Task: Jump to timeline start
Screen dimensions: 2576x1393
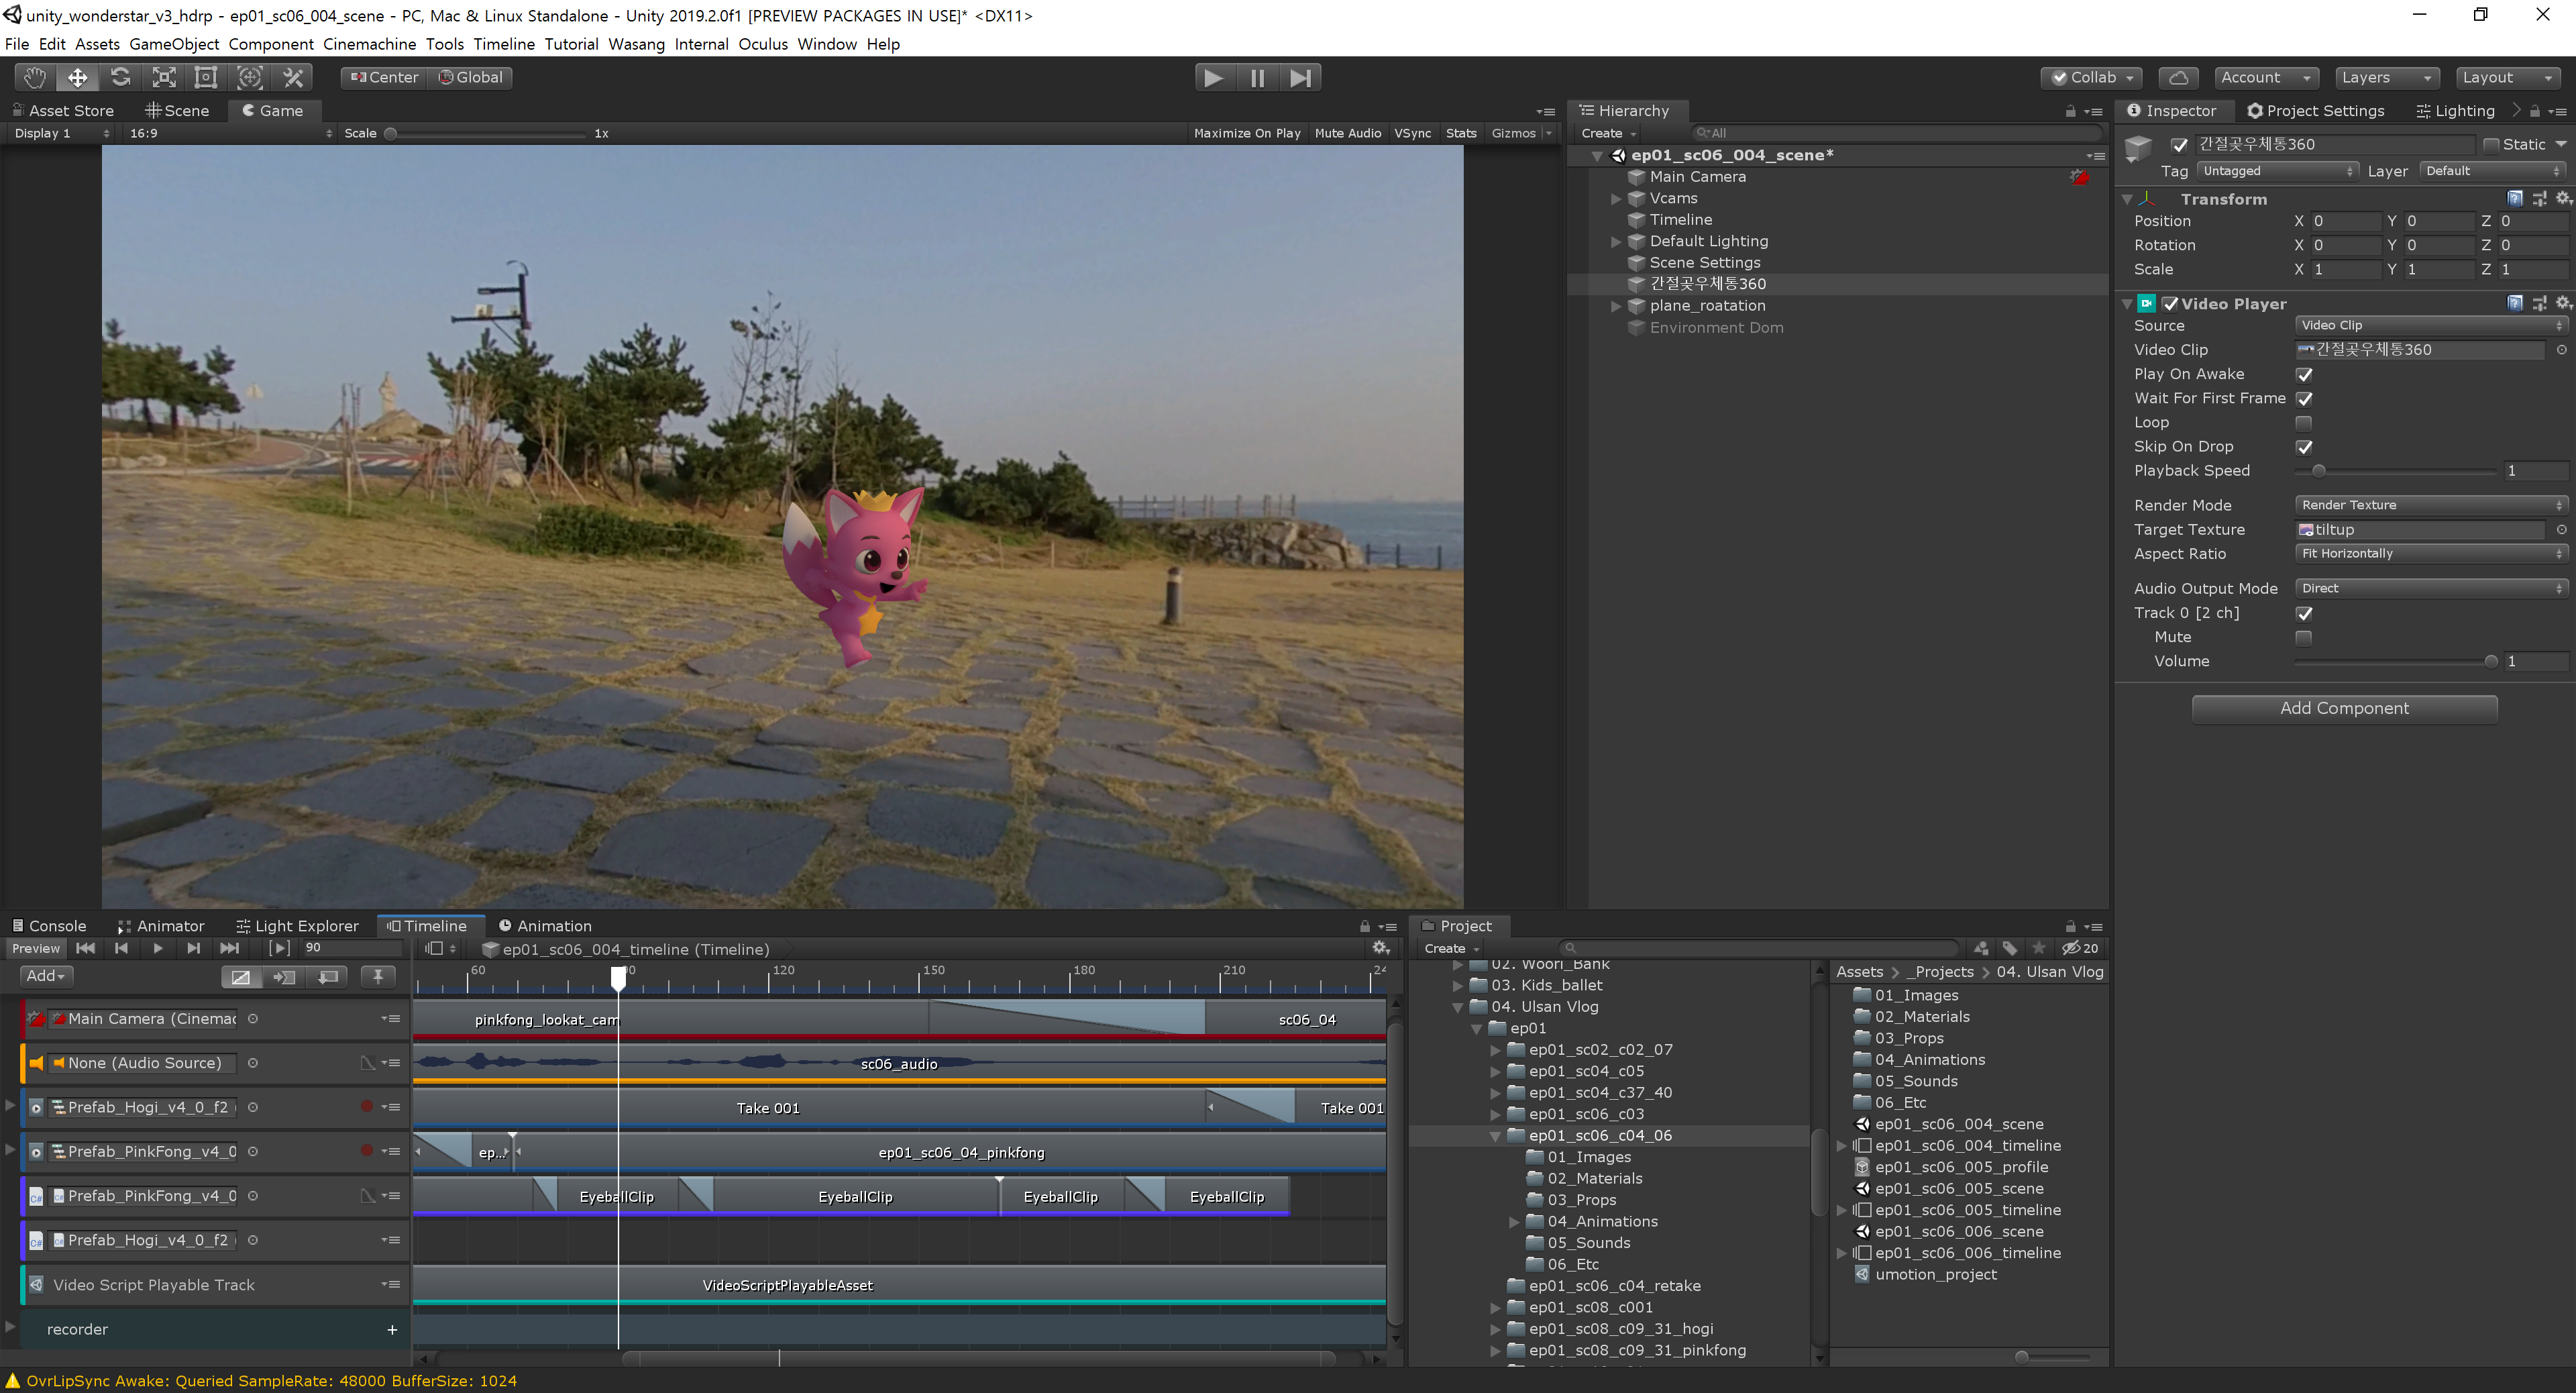Action: coord(86,947)
